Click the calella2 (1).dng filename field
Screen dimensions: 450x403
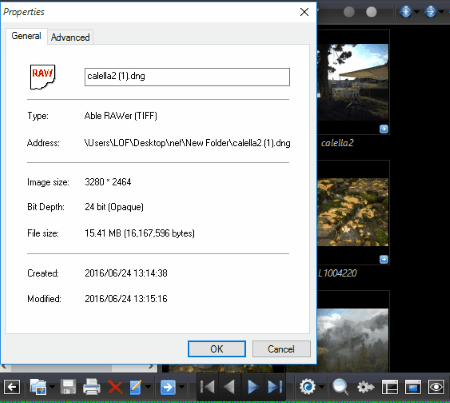pyautogui.click(x=187, y=77)
